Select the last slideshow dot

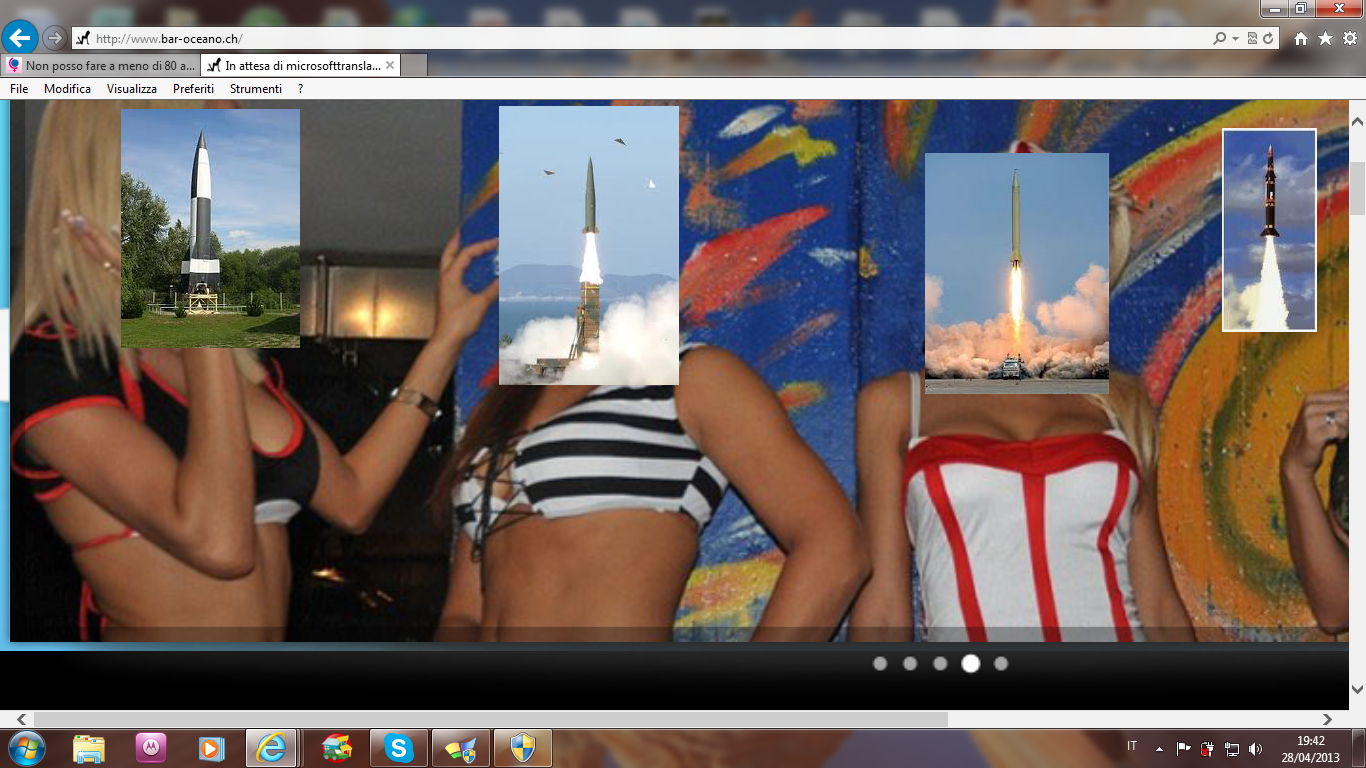[1001, 663]
